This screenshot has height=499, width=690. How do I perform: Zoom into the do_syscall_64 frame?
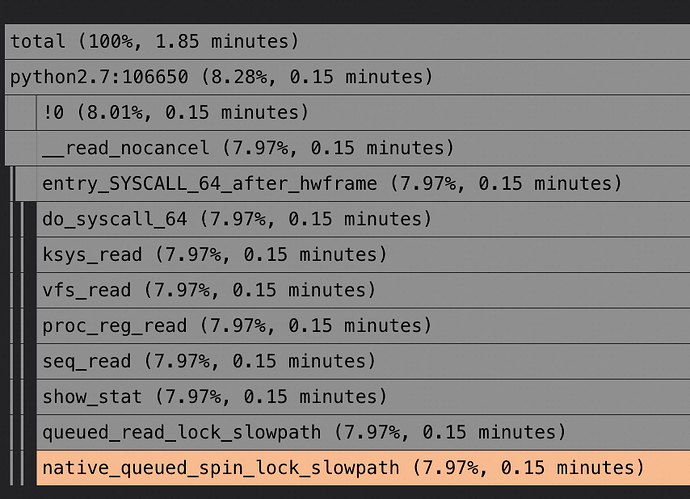click(360, 219)
